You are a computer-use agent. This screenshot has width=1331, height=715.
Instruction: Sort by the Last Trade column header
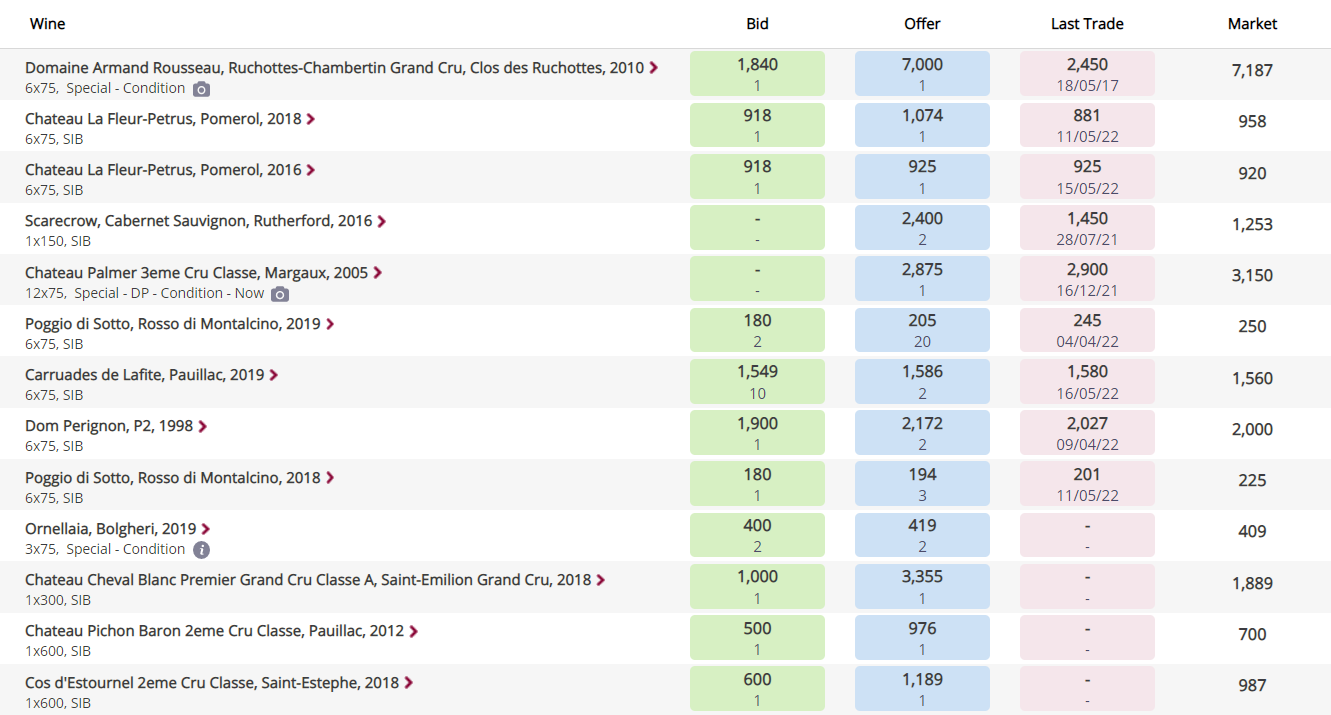1087,23
